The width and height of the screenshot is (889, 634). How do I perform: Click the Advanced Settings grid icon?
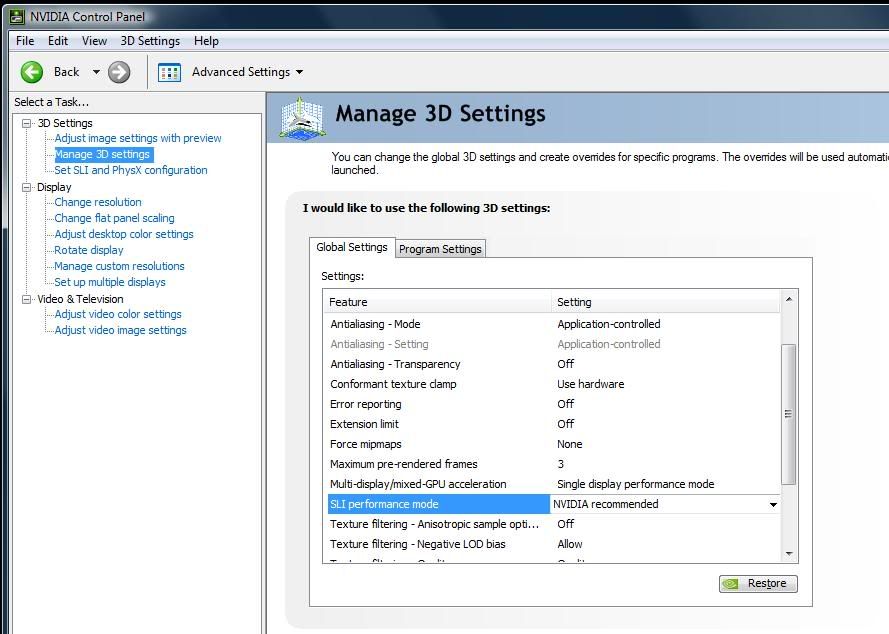[169, 73]
